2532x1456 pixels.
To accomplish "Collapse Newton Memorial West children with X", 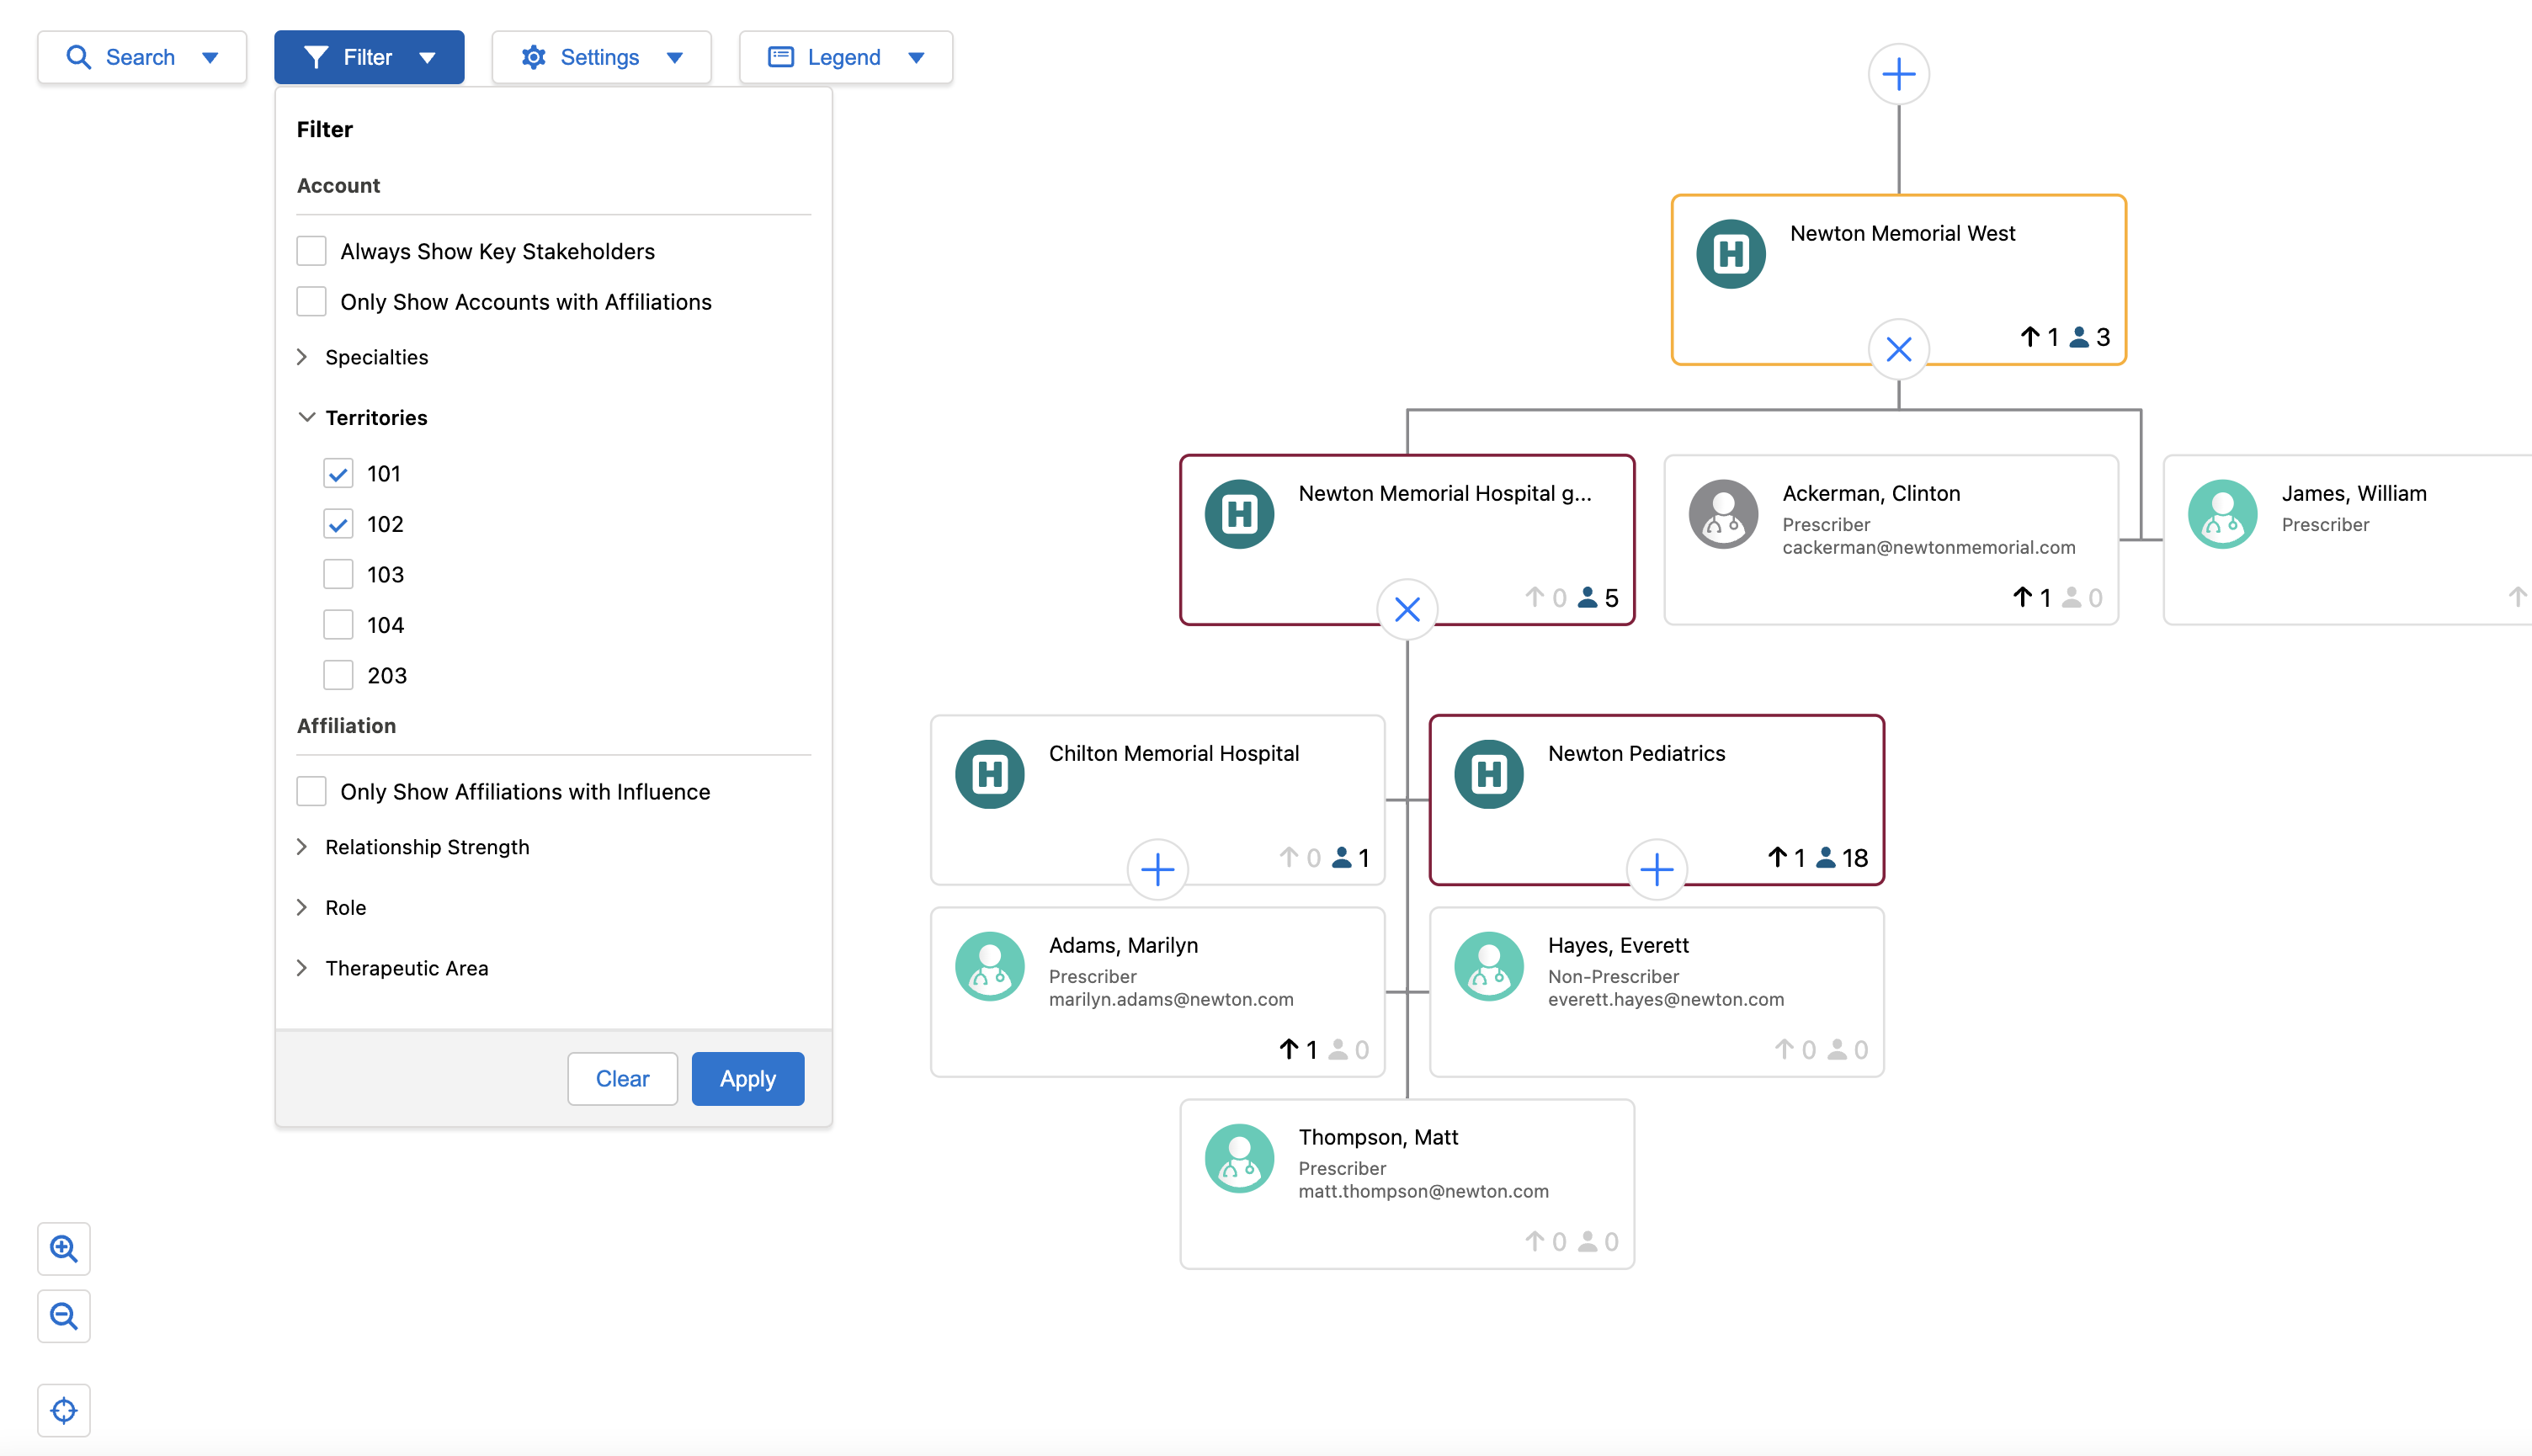I will click(x=1898, y=349).
